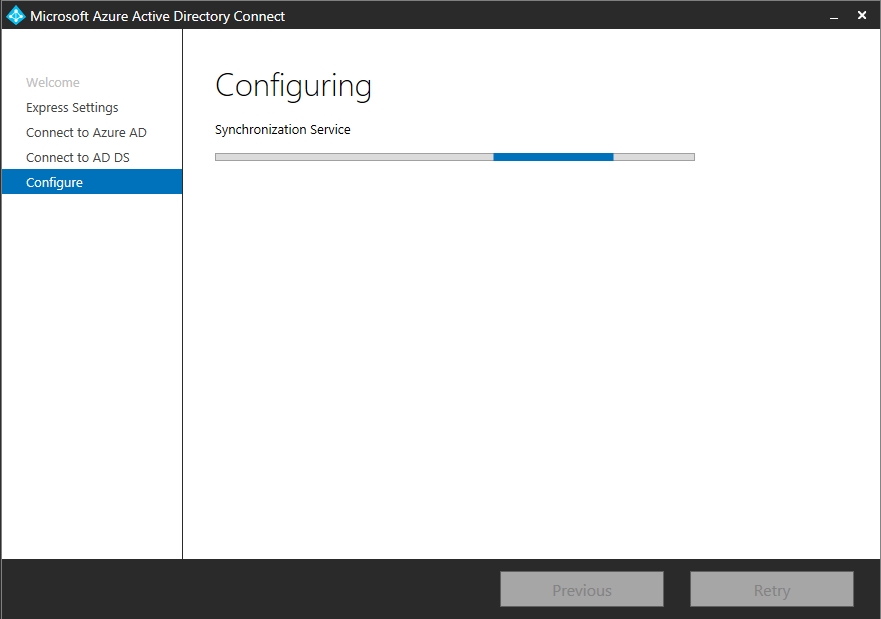Image resolution: width=881 pixels, height=619 pixels.
Task: Switch to Connect to AD DS step
Action: [78, 158]
